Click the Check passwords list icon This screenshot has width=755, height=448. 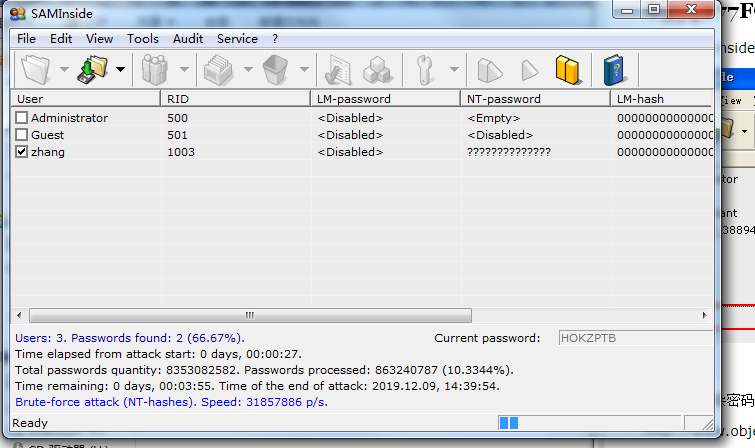point(338,70)
